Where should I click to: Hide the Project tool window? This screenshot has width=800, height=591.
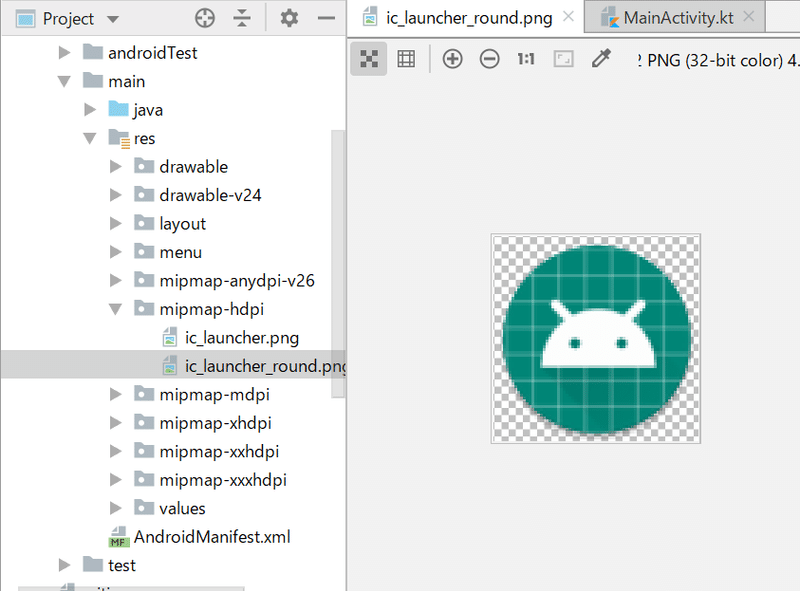pyautogui.click(x=326, y=18)
